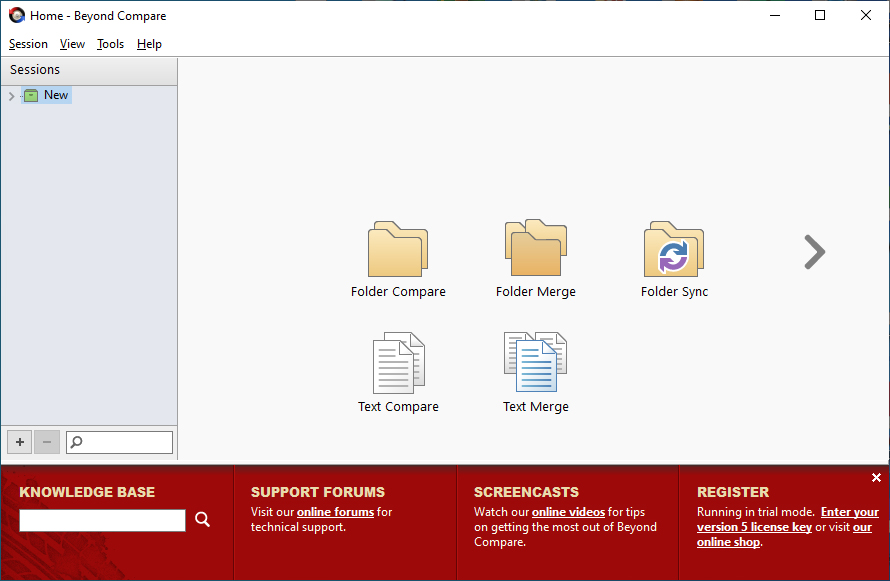Maximize the Beyond Compare window
890x581 pixels.
[820, 15]
